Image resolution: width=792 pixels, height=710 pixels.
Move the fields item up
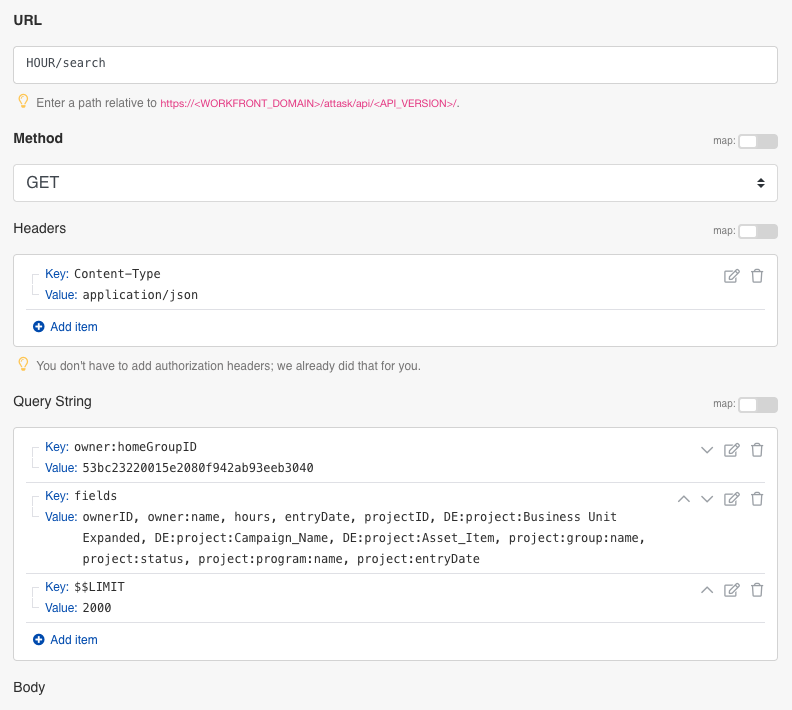pos(684,499)
